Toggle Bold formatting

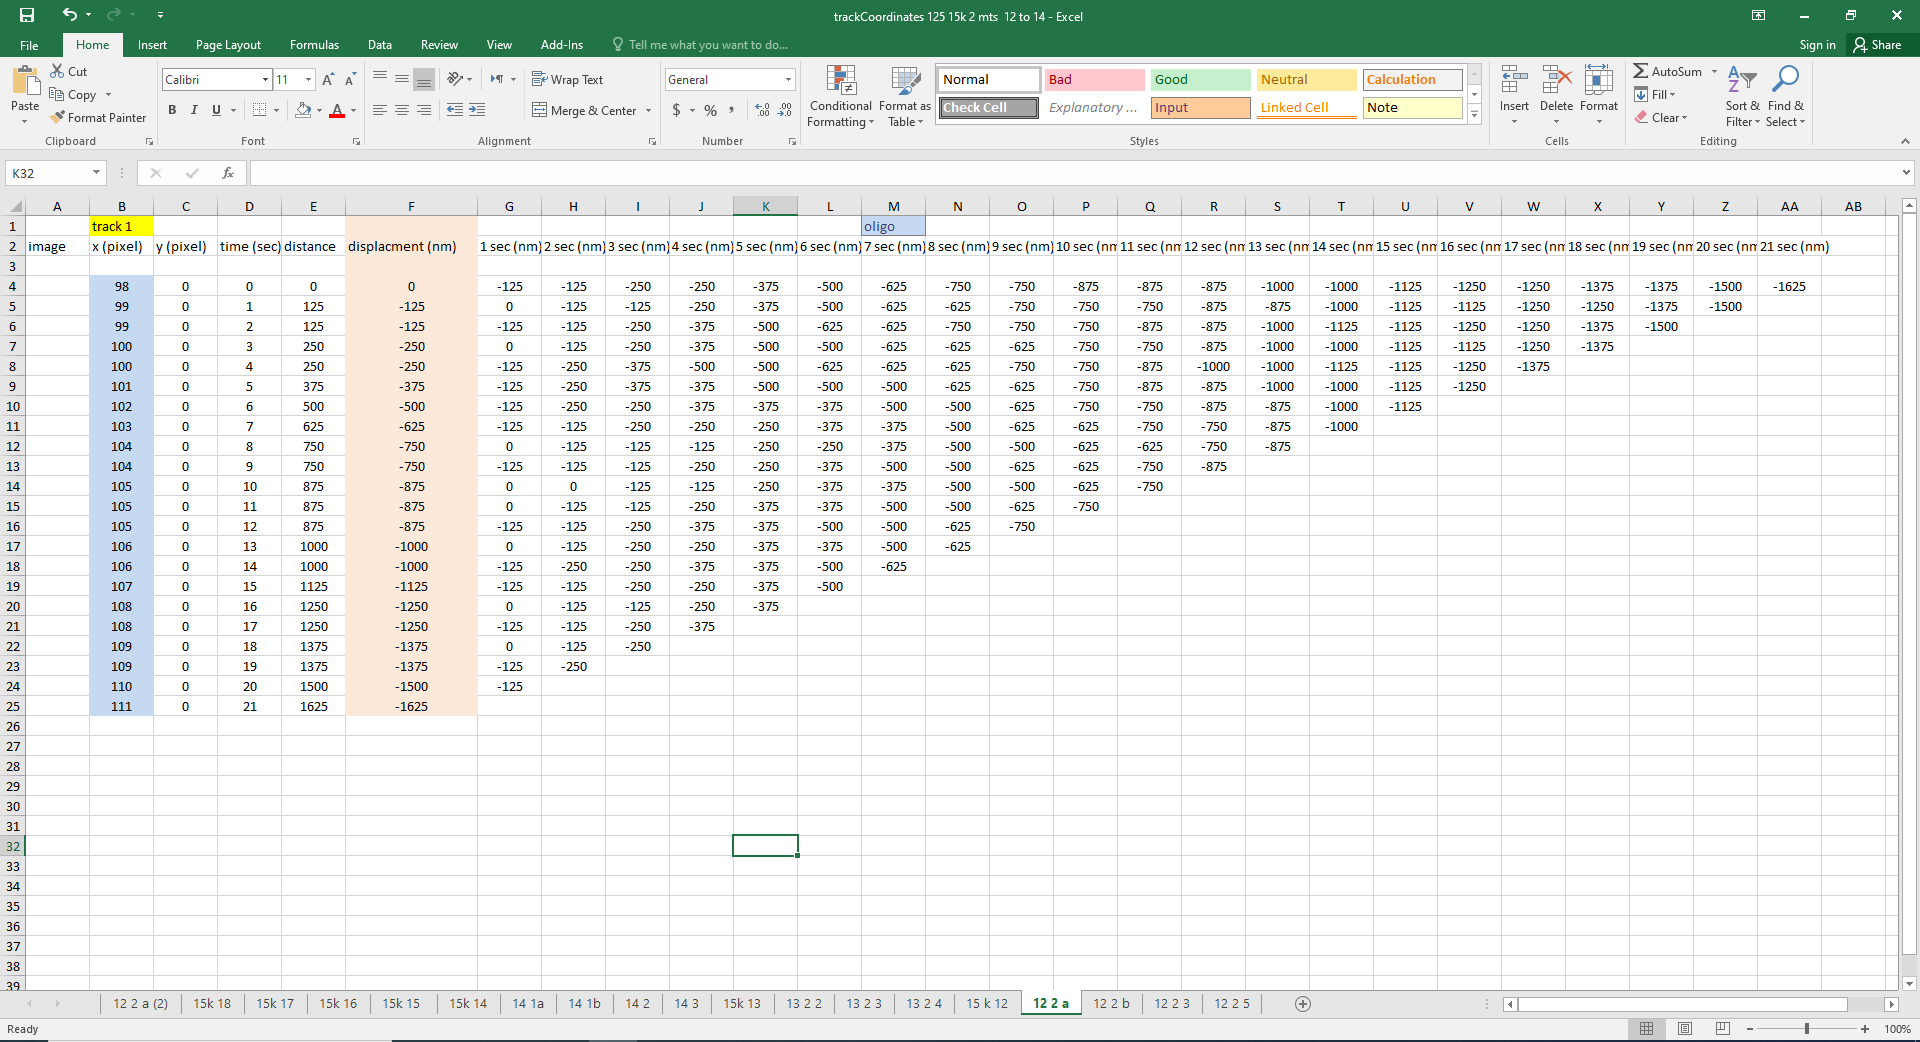pos(172,110)
